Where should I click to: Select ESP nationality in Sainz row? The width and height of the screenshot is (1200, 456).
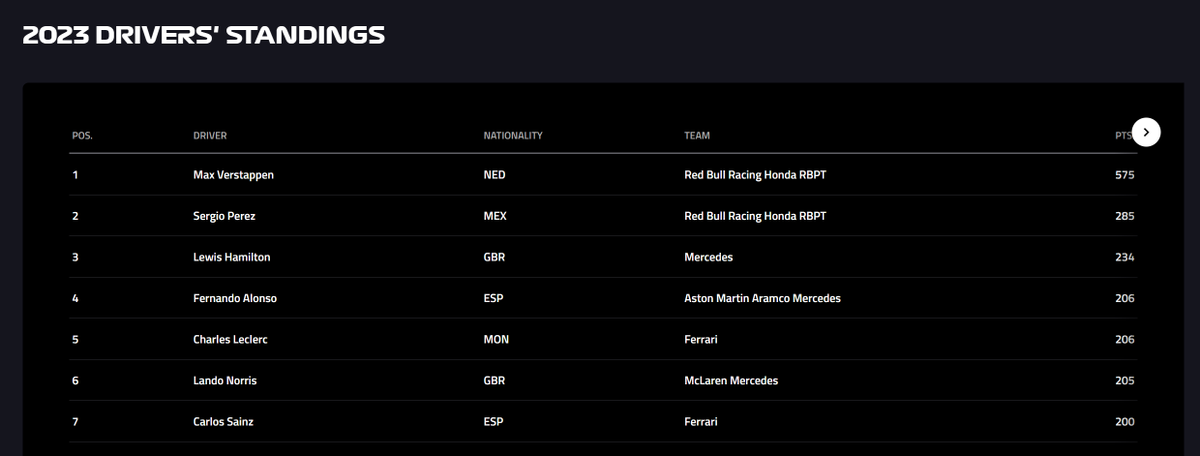(495, 421)
